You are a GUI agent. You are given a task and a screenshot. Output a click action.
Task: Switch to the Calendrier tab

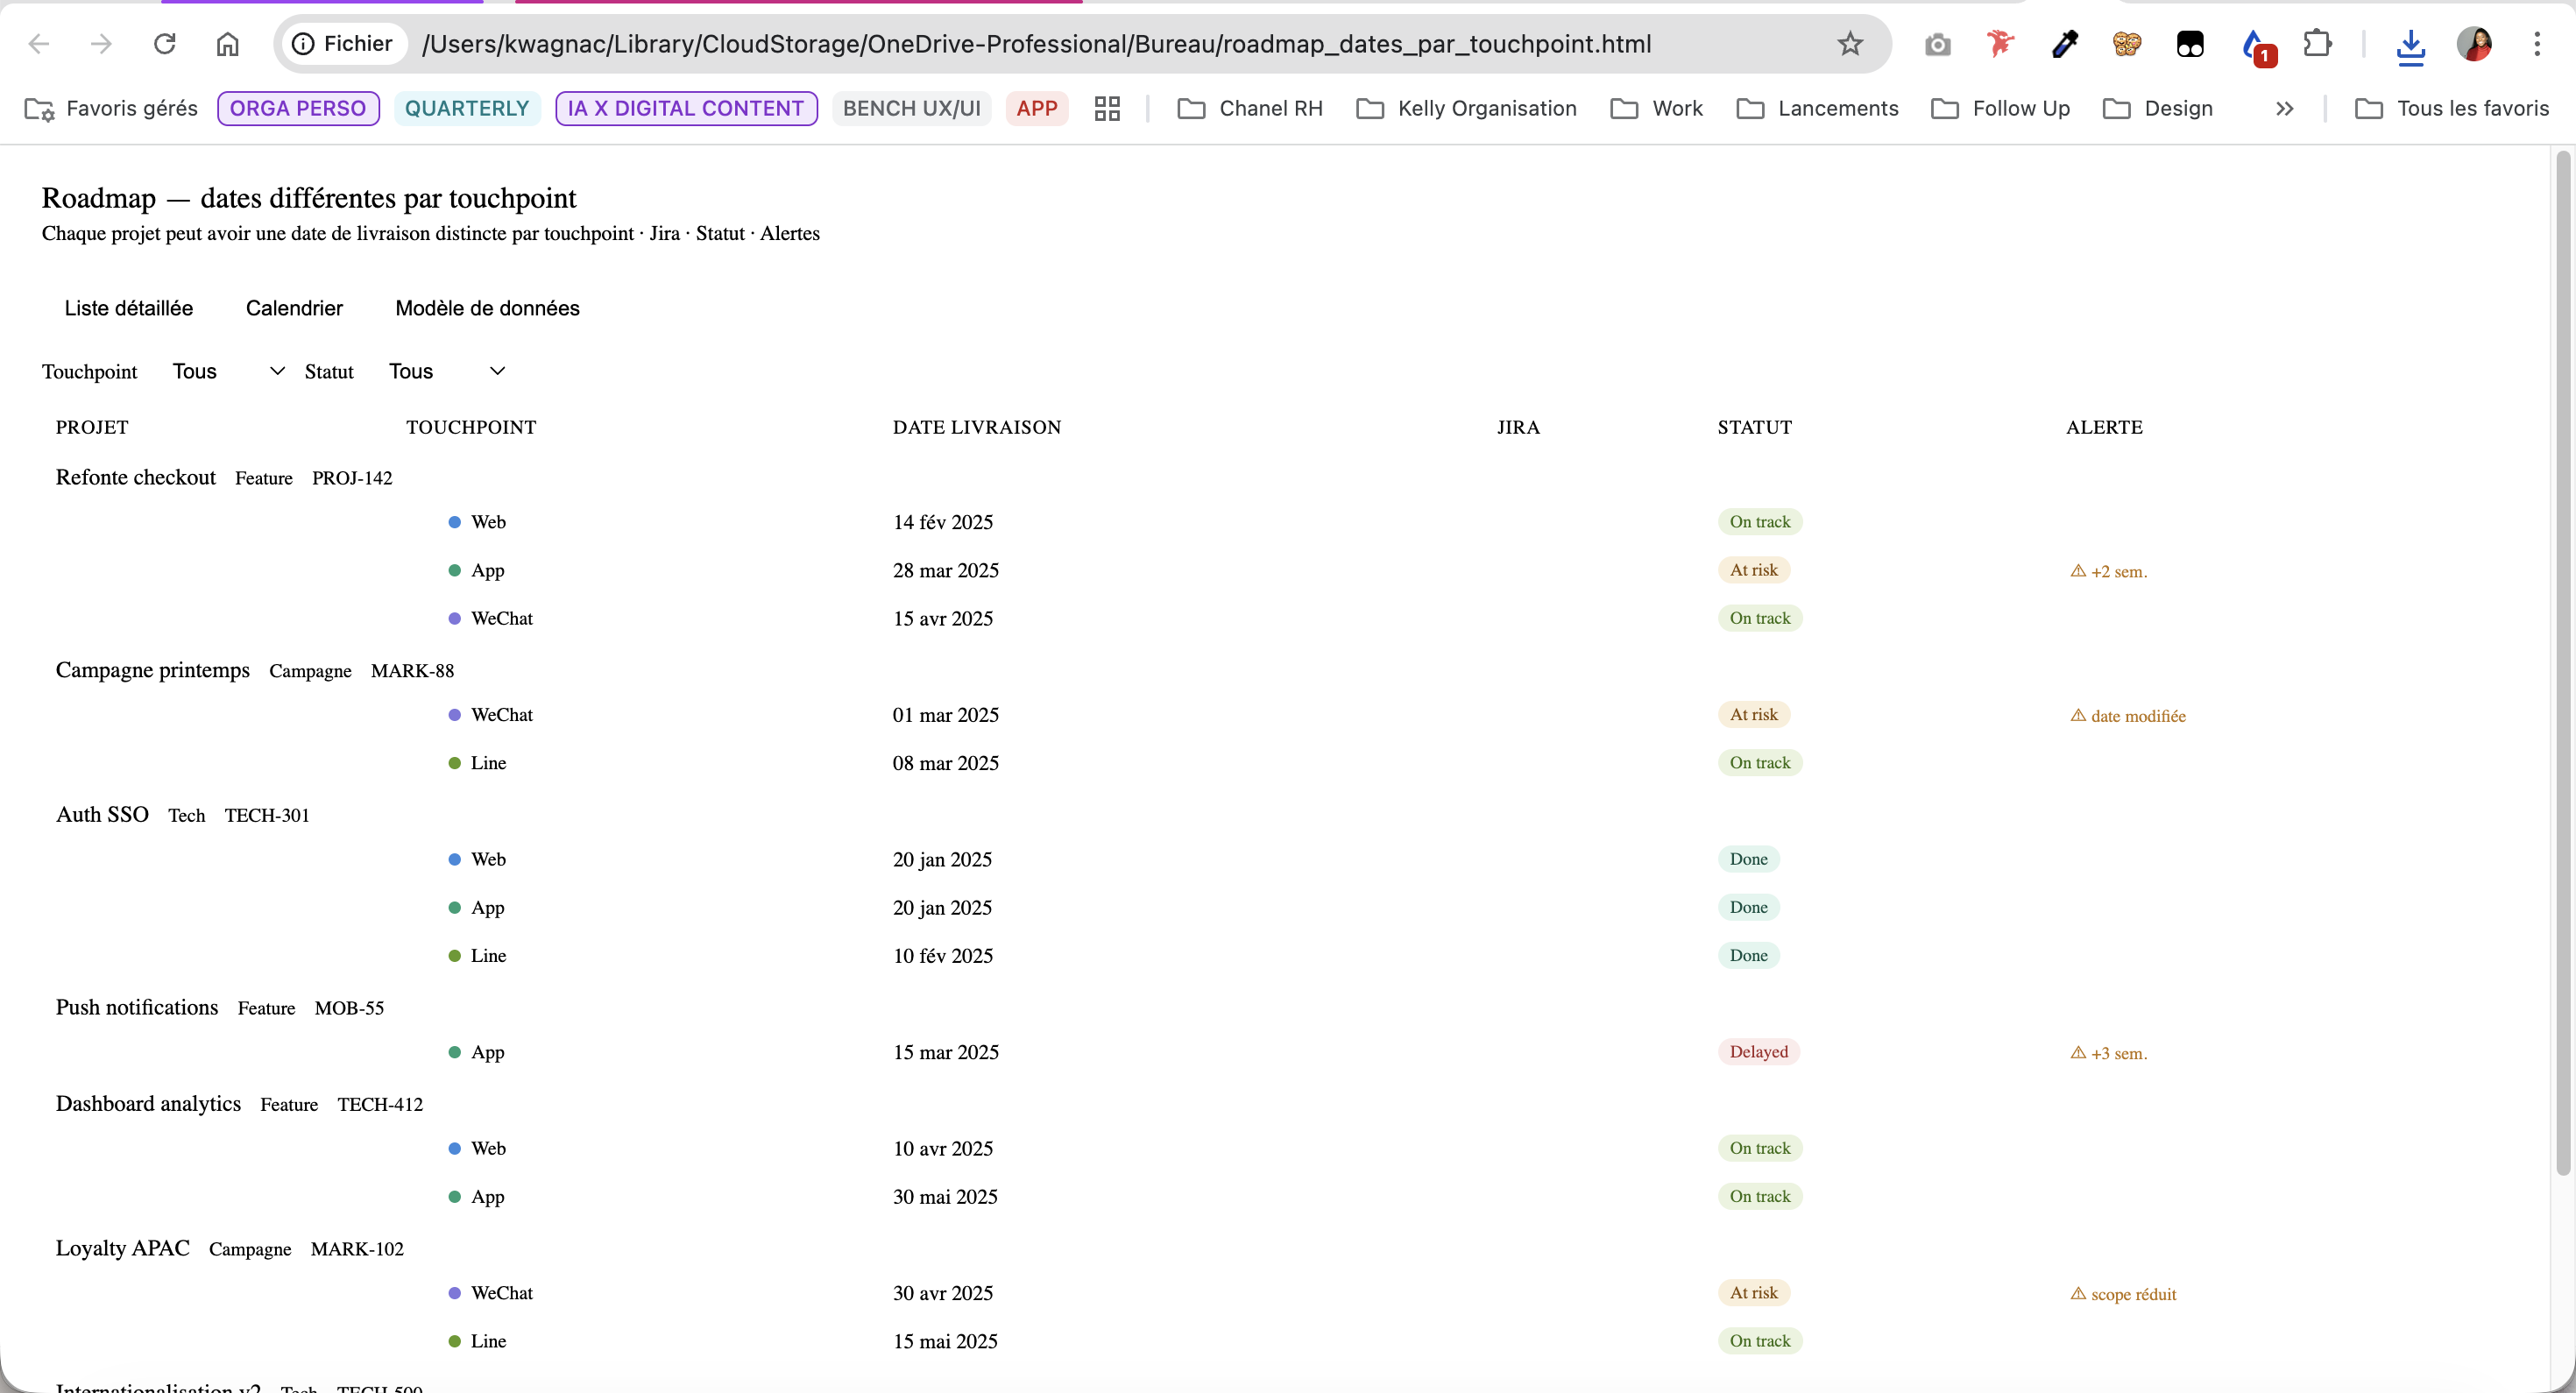point(294,308)
